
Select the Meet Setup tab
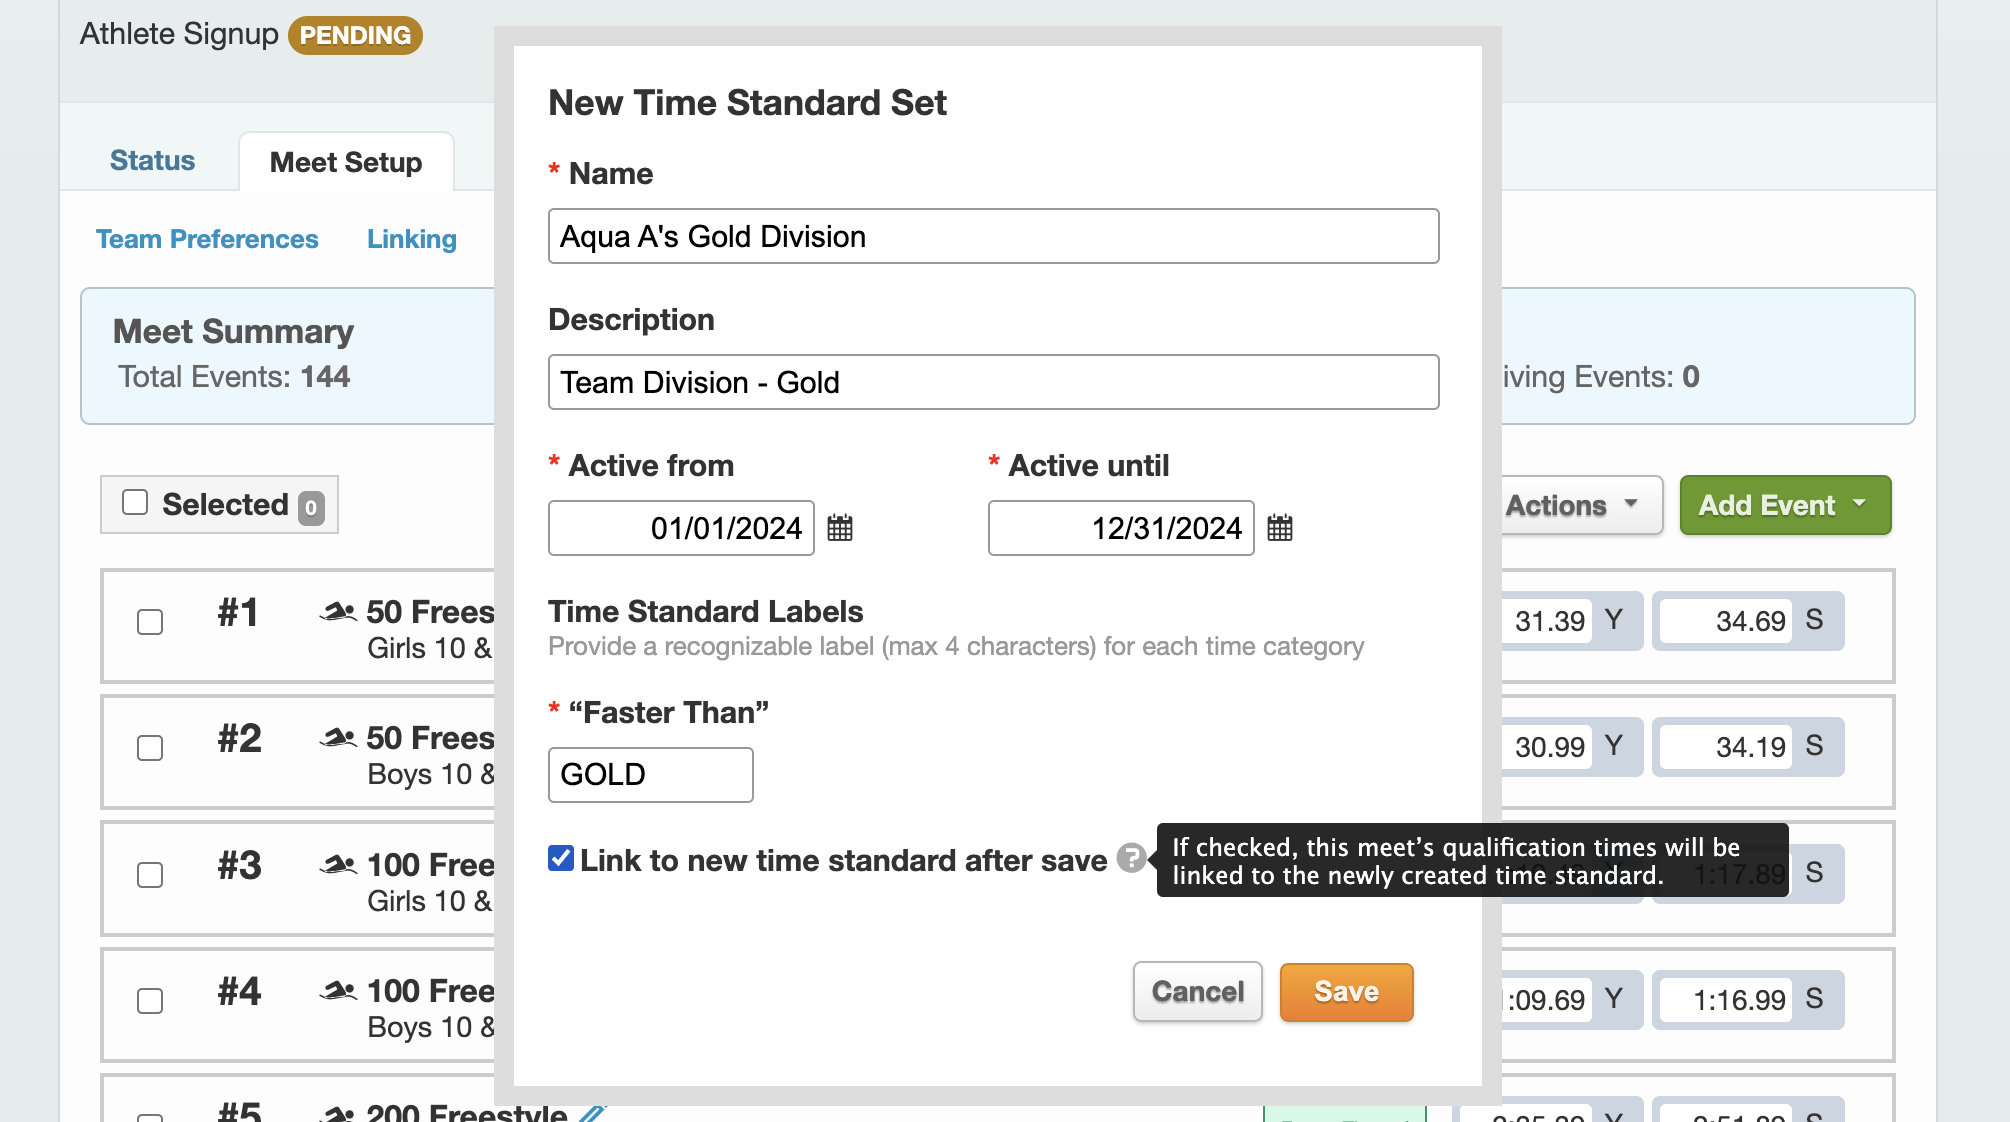click(346, 162)
